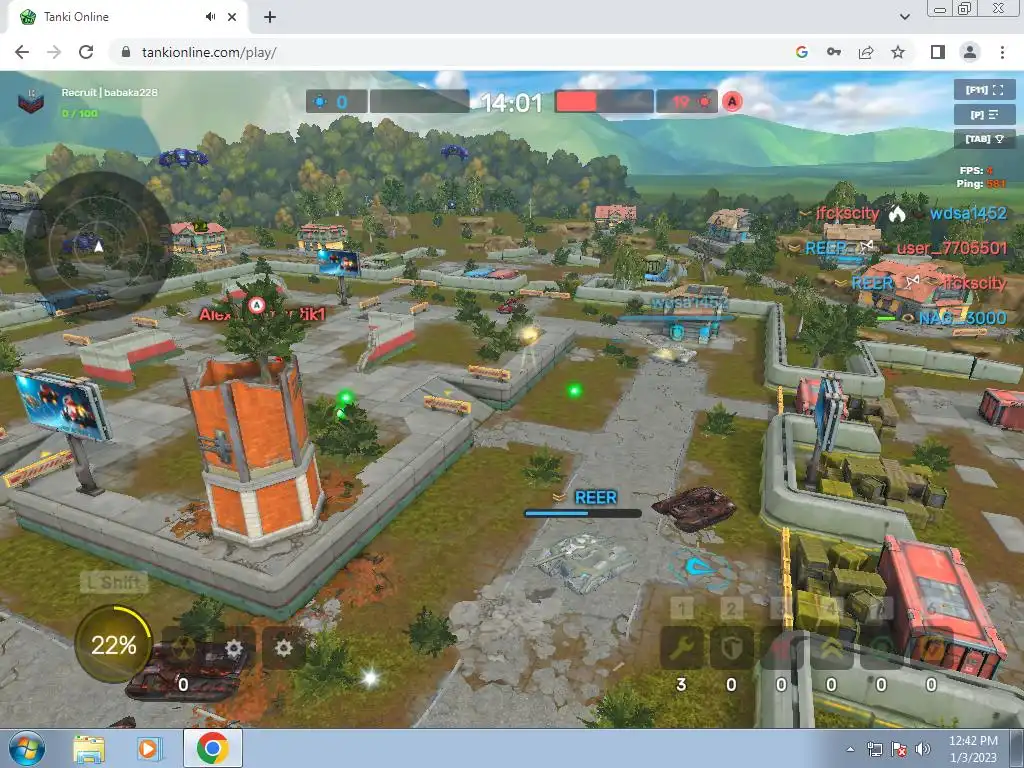Launch Windows Media Player from taskbar

[148, 748]
